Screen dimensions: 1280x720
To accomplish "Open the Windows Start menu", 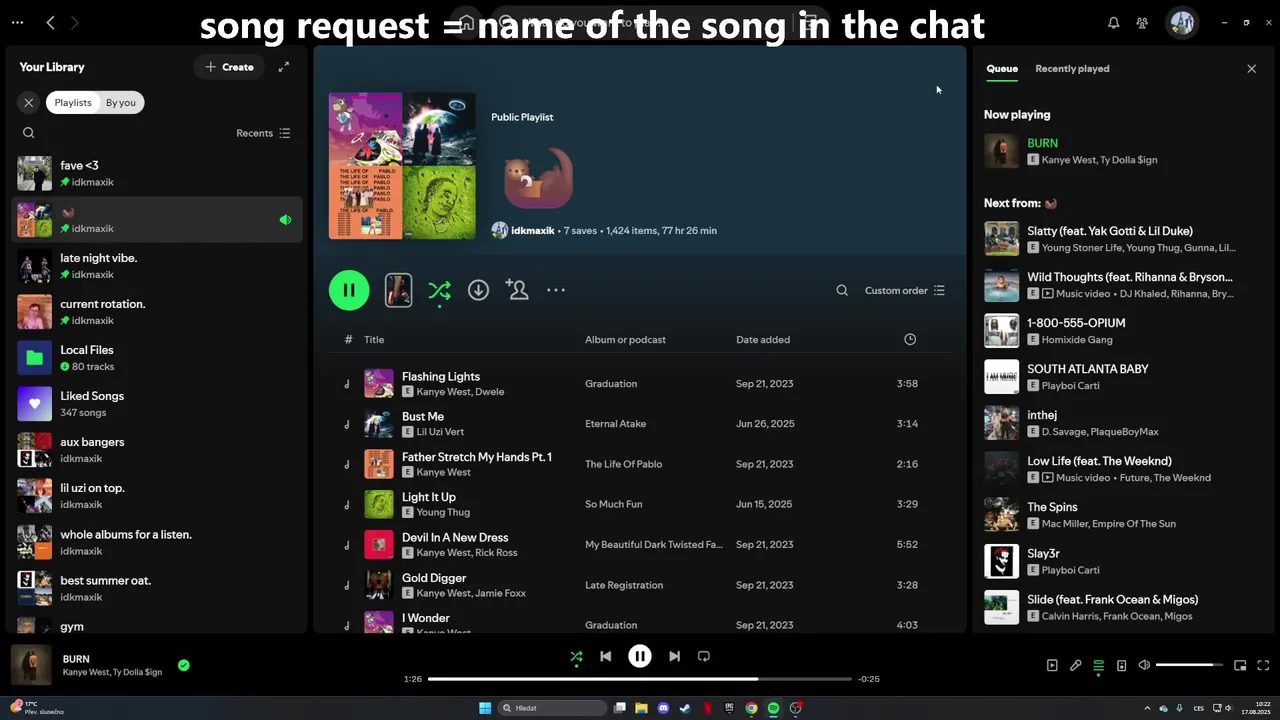I will tap(485, 708).
